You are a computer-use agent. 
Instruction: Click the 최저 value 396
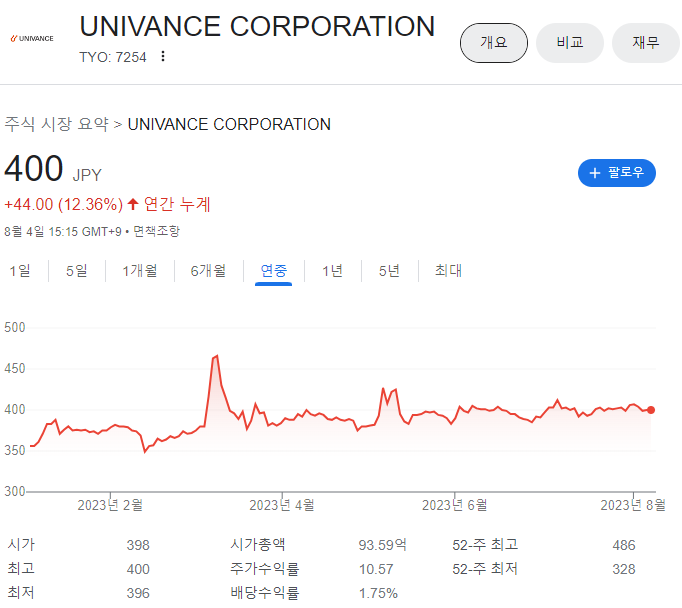138,593
